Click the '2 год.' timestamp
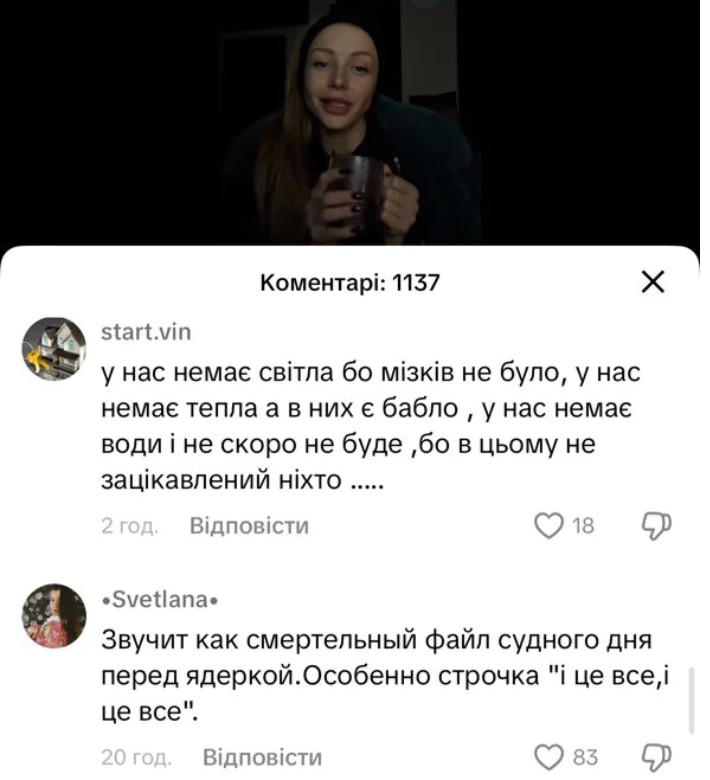 coord(130,526)
